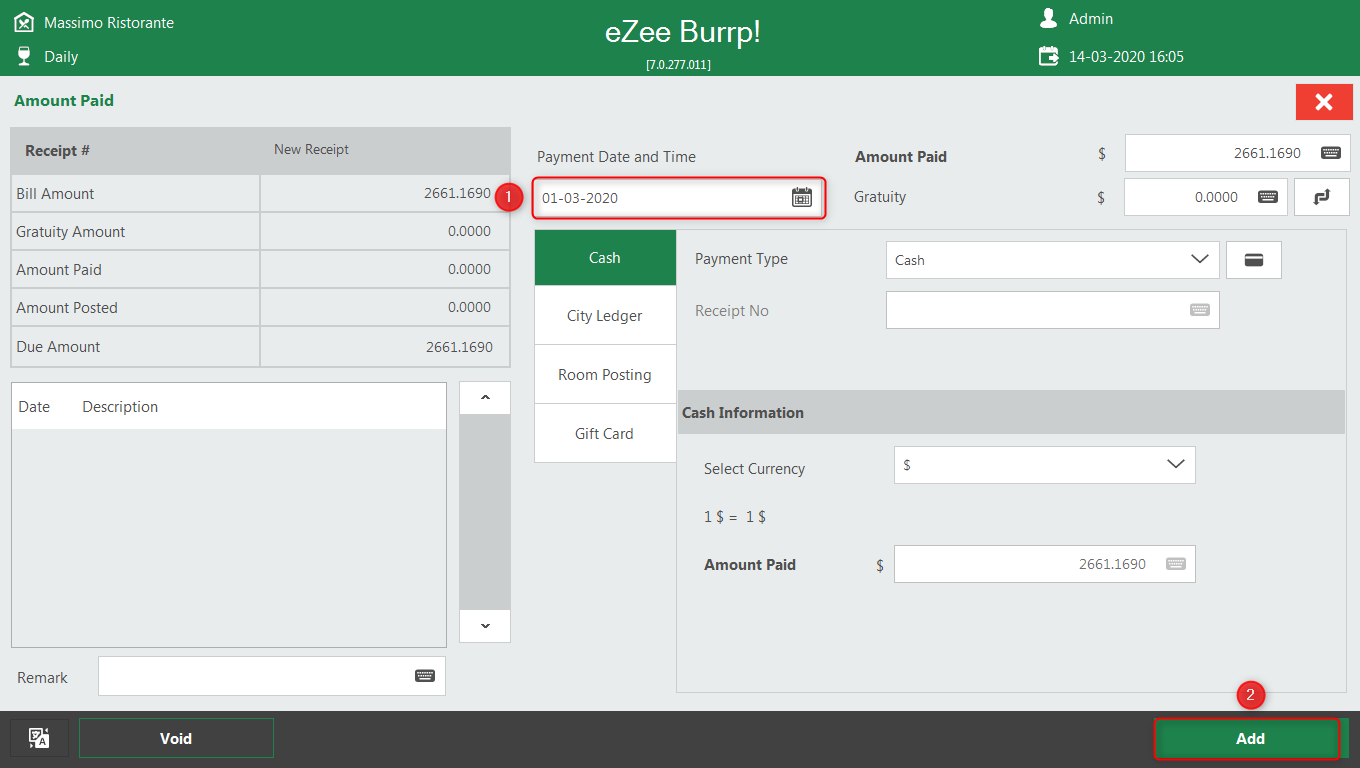Click the version text [7.0.277.011]
The width and height of the screenshot is (1360, 768).
tap(678, 65)
